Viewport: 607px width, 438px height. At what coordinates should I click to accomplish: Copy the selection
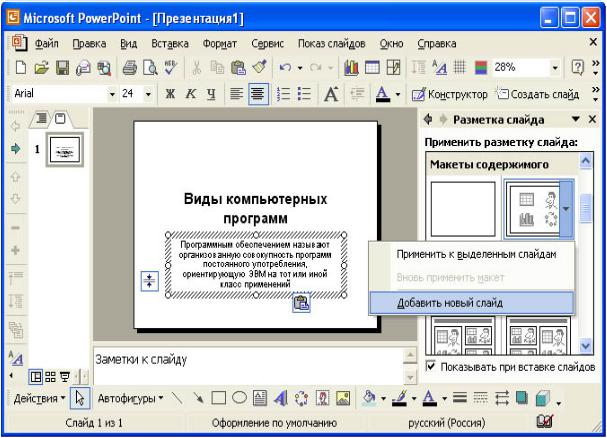click(217, 68)
